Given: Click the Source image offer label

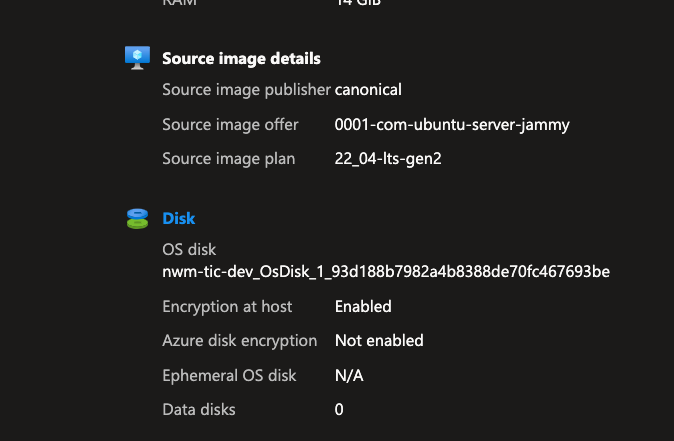Looking at the screenshot, I should click(230, 125).
